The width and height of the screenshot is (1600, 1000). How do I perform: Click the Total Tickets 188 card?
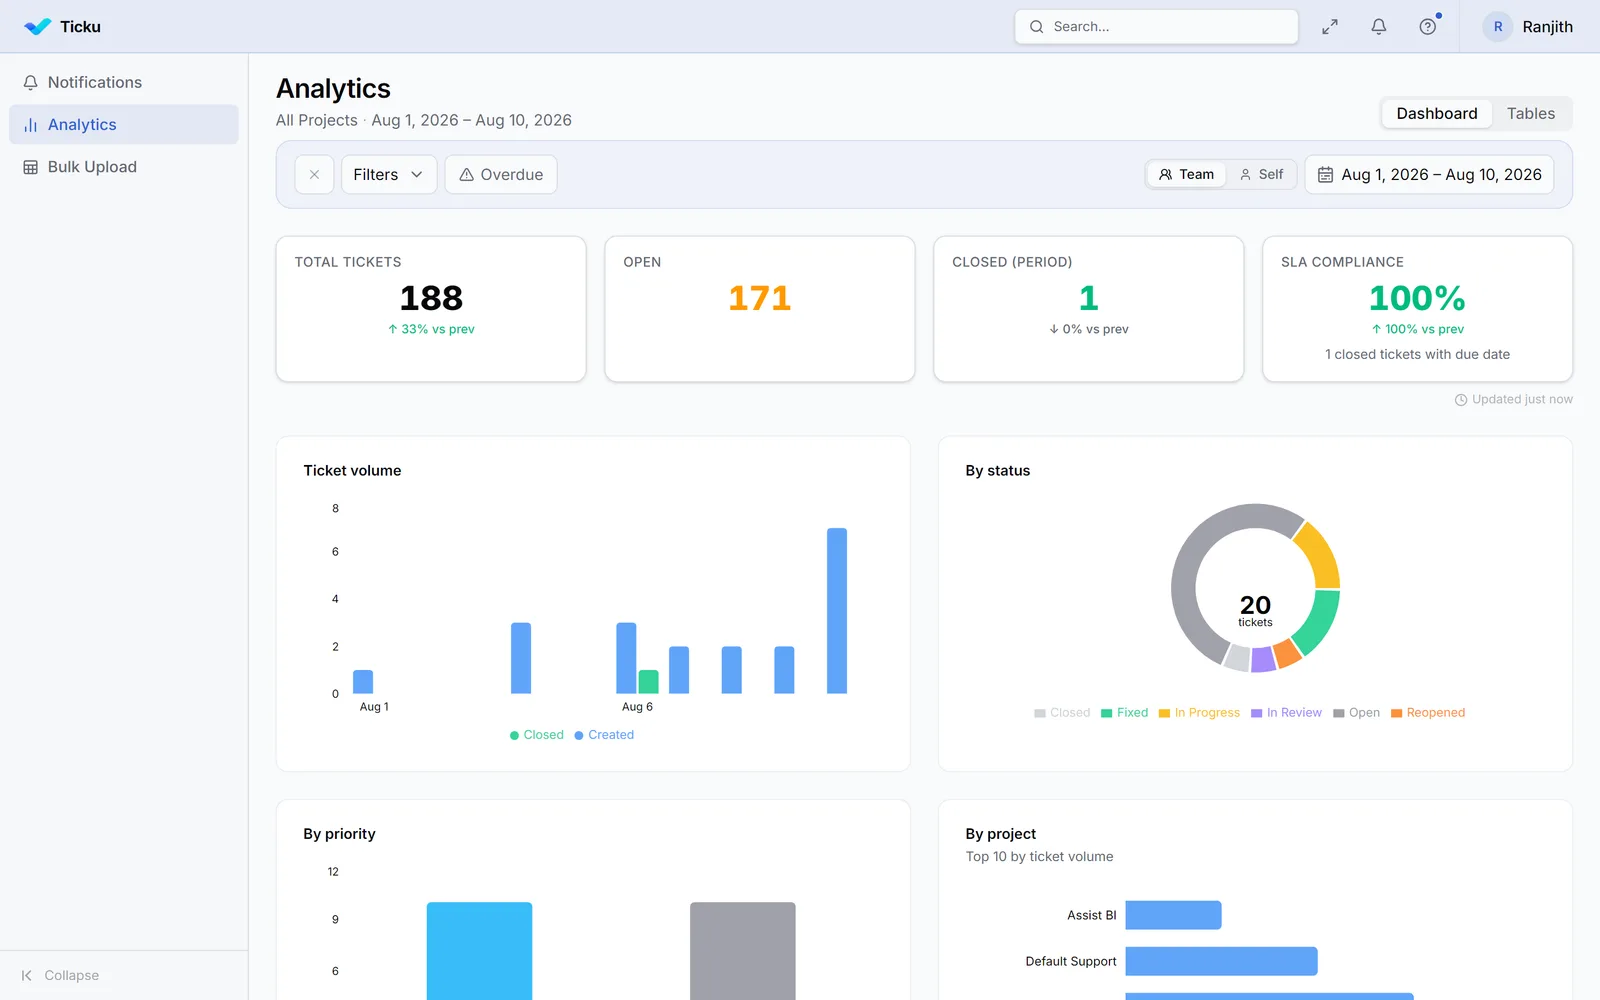[x=431, y=309]
